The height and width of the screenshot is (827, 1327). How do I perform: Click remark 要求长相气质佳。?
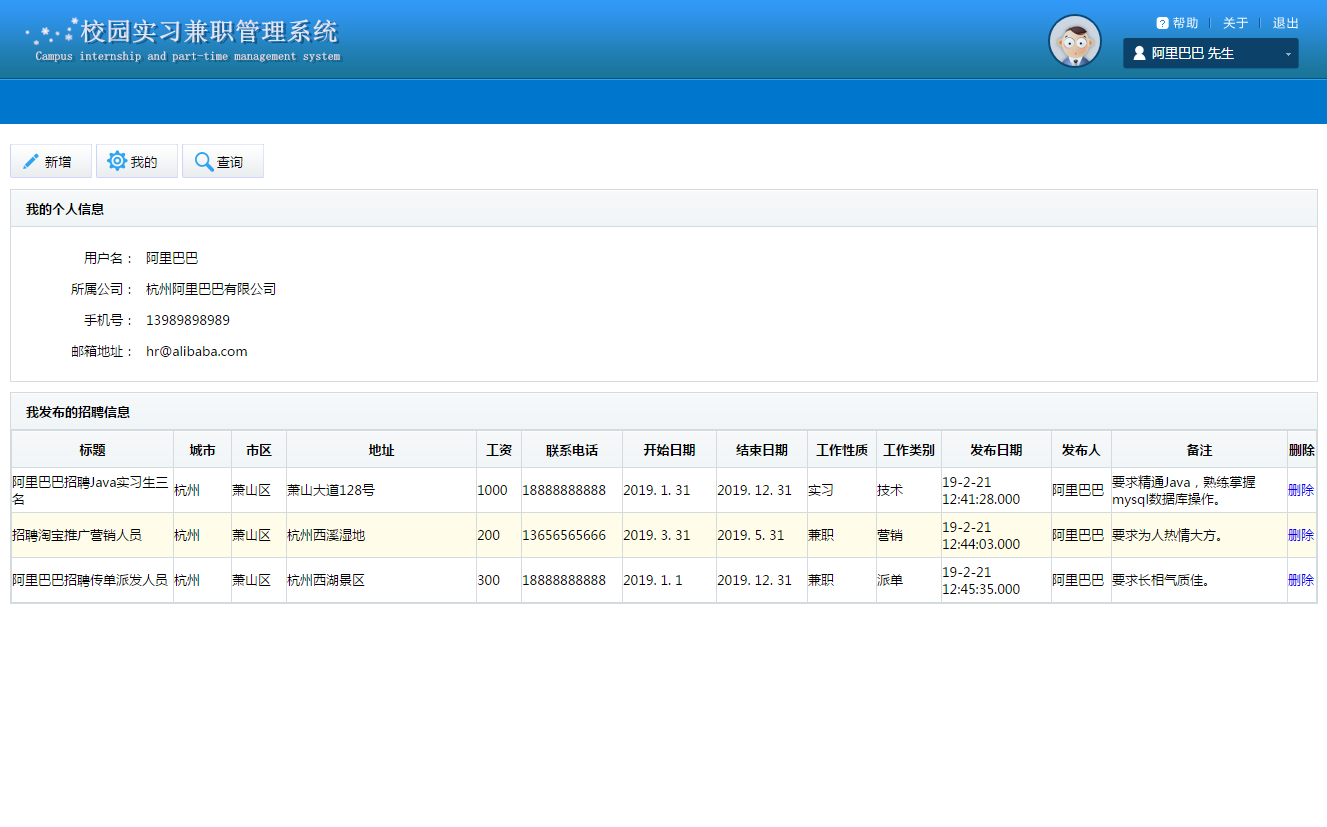pos(1161,580)
